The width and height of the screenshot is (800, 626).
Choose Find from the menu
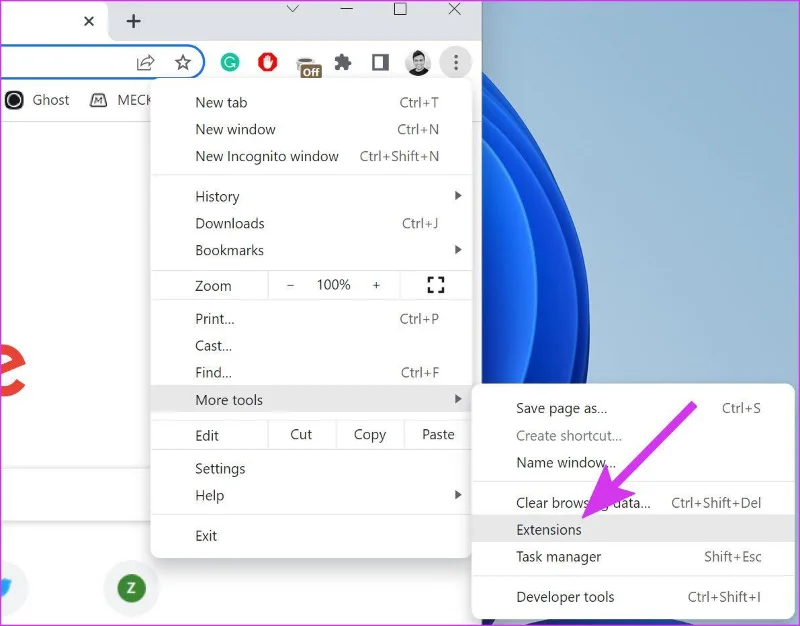tap(311, 372)
